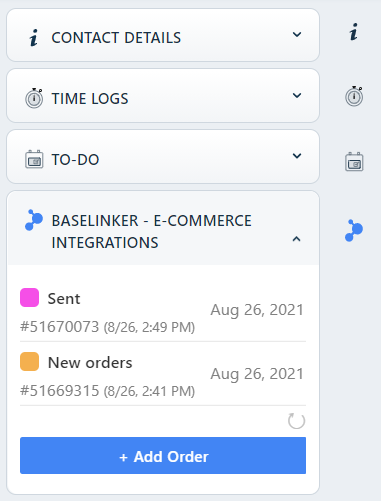Click the orange New orders swatch
381x501 pixels.
point(29,361)
